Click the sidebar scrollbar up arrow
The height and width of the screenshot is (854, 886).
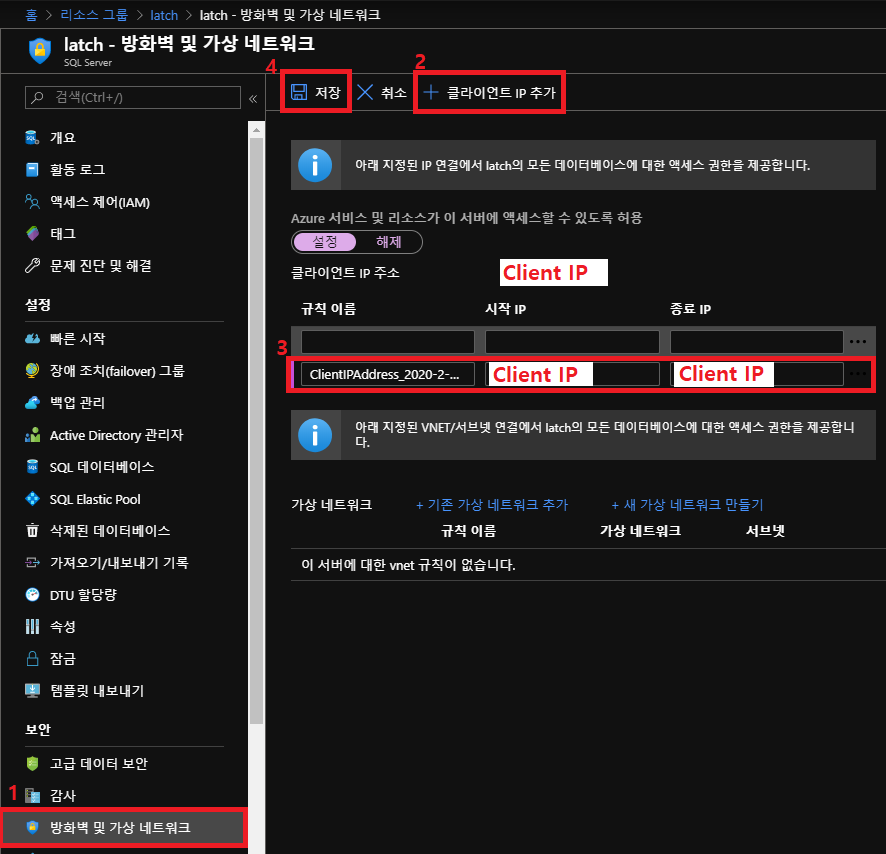[x=257, y=130]
